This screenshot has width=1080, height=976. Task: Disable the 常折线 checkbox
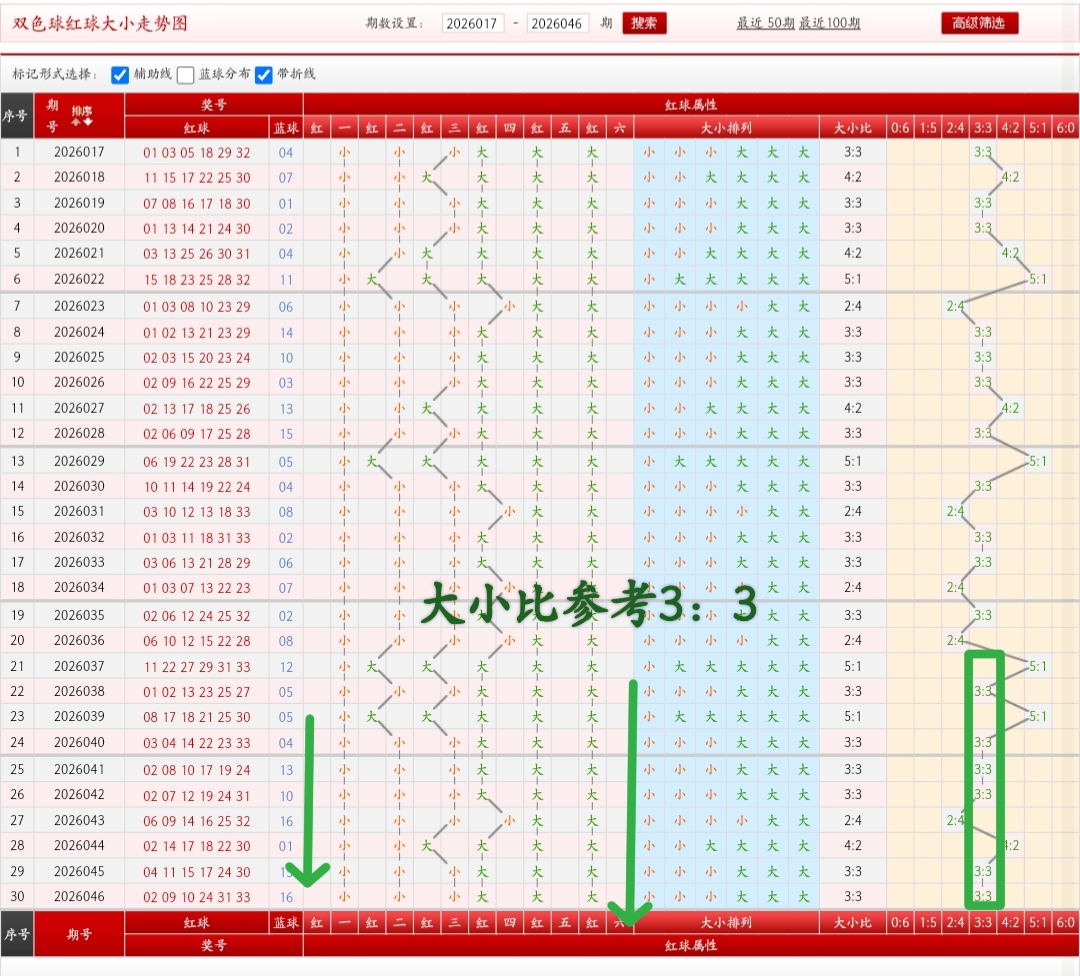(262, 74)
